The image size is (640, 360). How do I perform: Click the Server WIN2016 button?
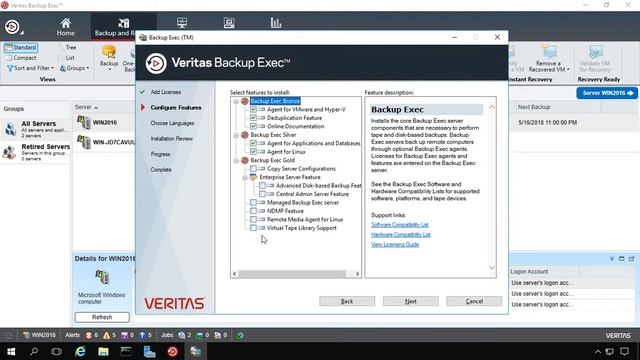607,93
